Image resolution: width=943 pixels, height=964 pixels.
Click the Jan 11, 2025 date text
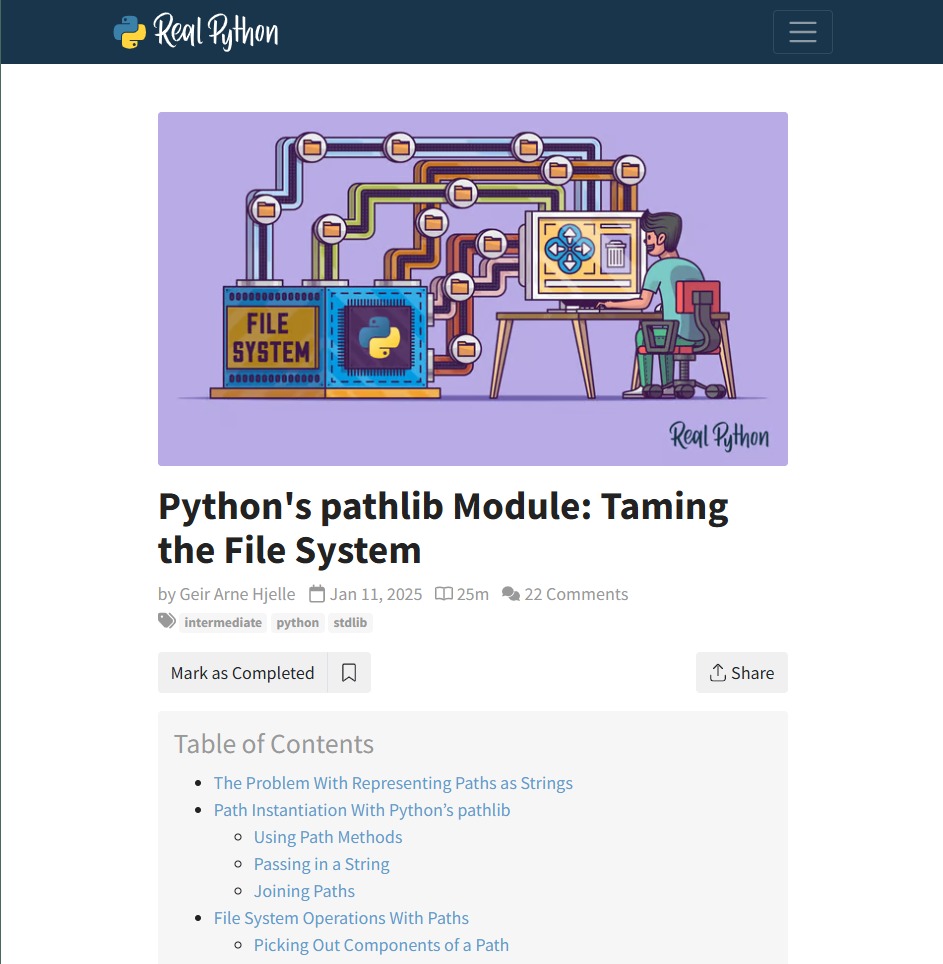pyautogui.click(x=376, y=594)
